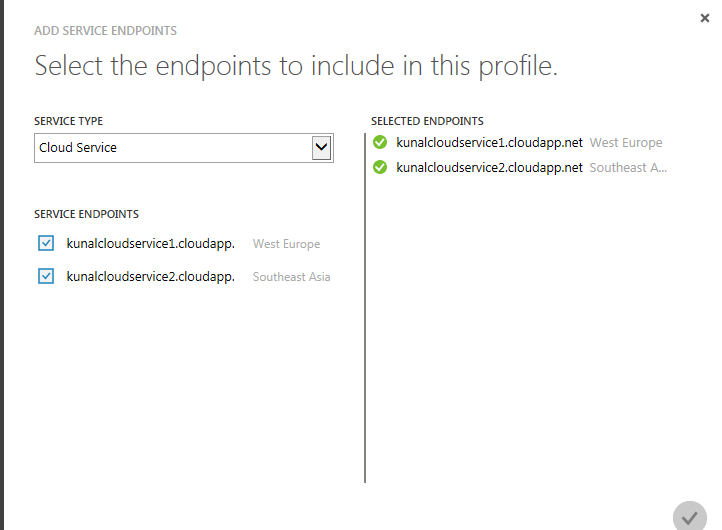Click the truncated Southeast A... region text
Image resolution: width=722 pixels, height=530 pixels.
click(x=628, y=168)
